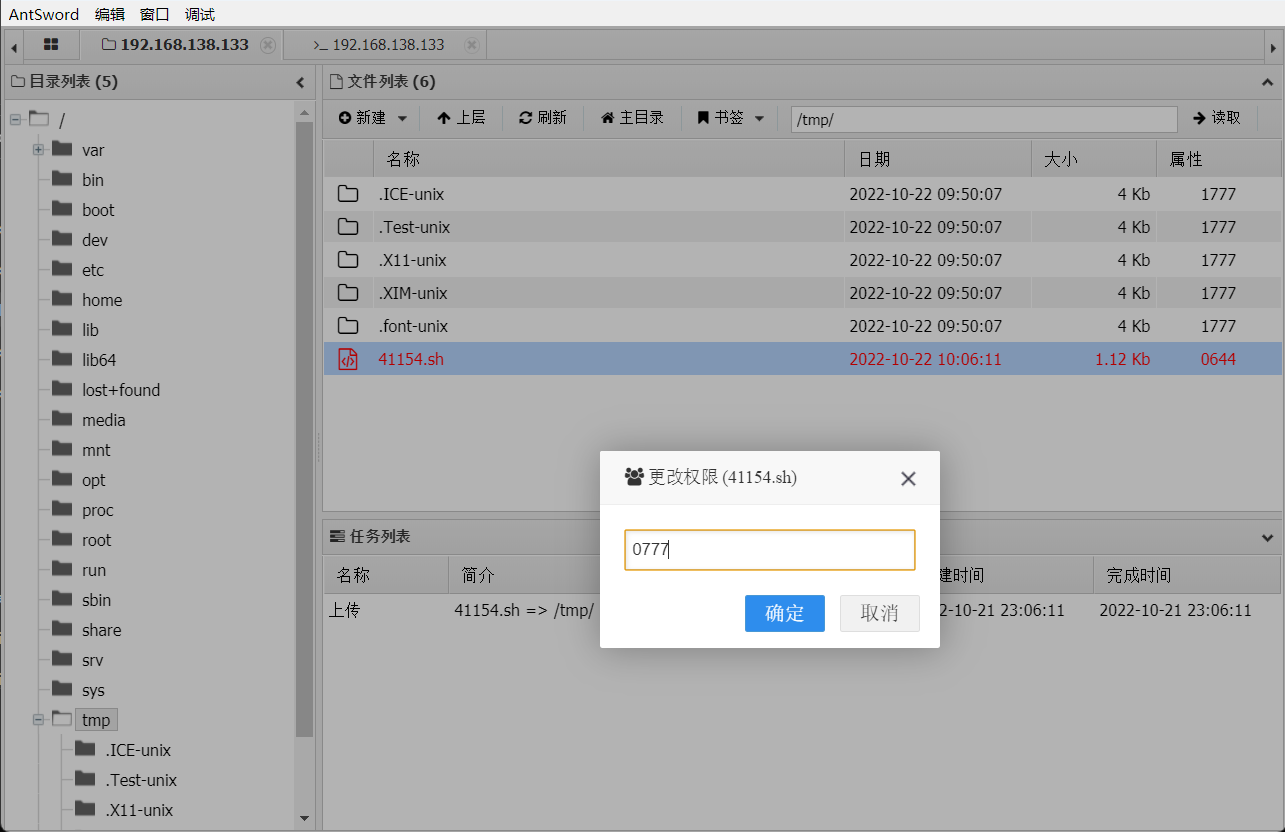The width and height of the screenshot is (1285, 832).
Task: Cancel the dialog with 取消
Action: point(879,613)
